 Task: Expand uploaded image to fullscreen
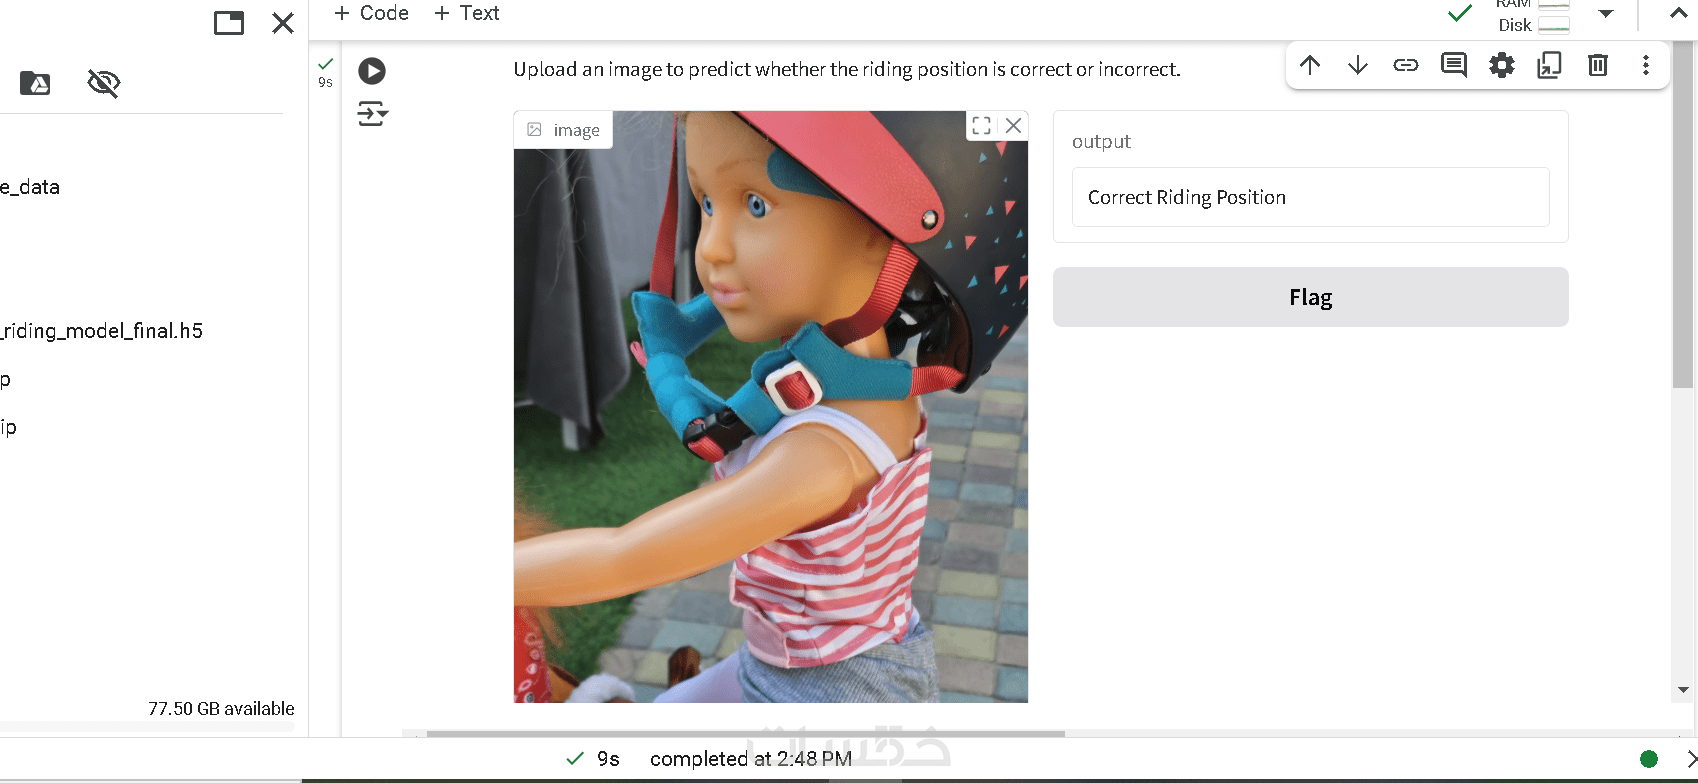tap(982, 125)
